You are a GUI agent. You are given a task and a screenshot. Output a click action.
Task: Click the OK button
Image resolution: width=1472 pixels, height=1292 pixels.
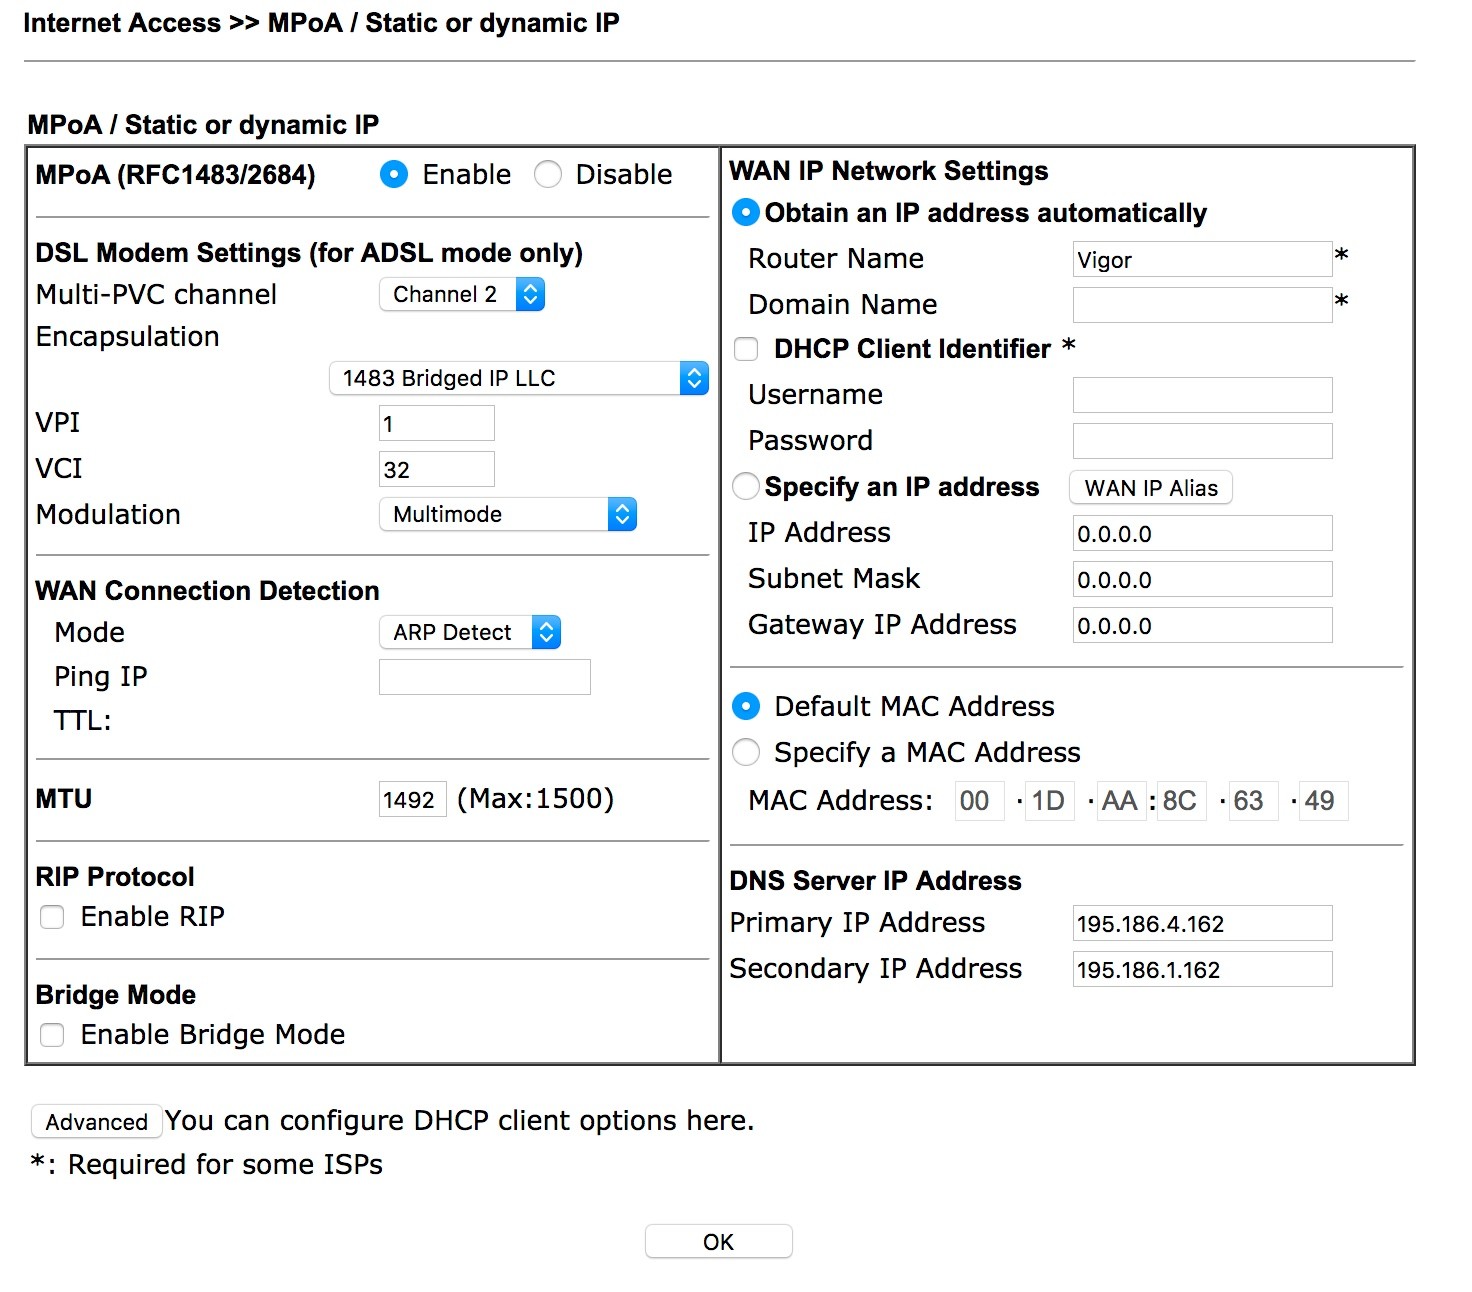[x=718, y=1242]
